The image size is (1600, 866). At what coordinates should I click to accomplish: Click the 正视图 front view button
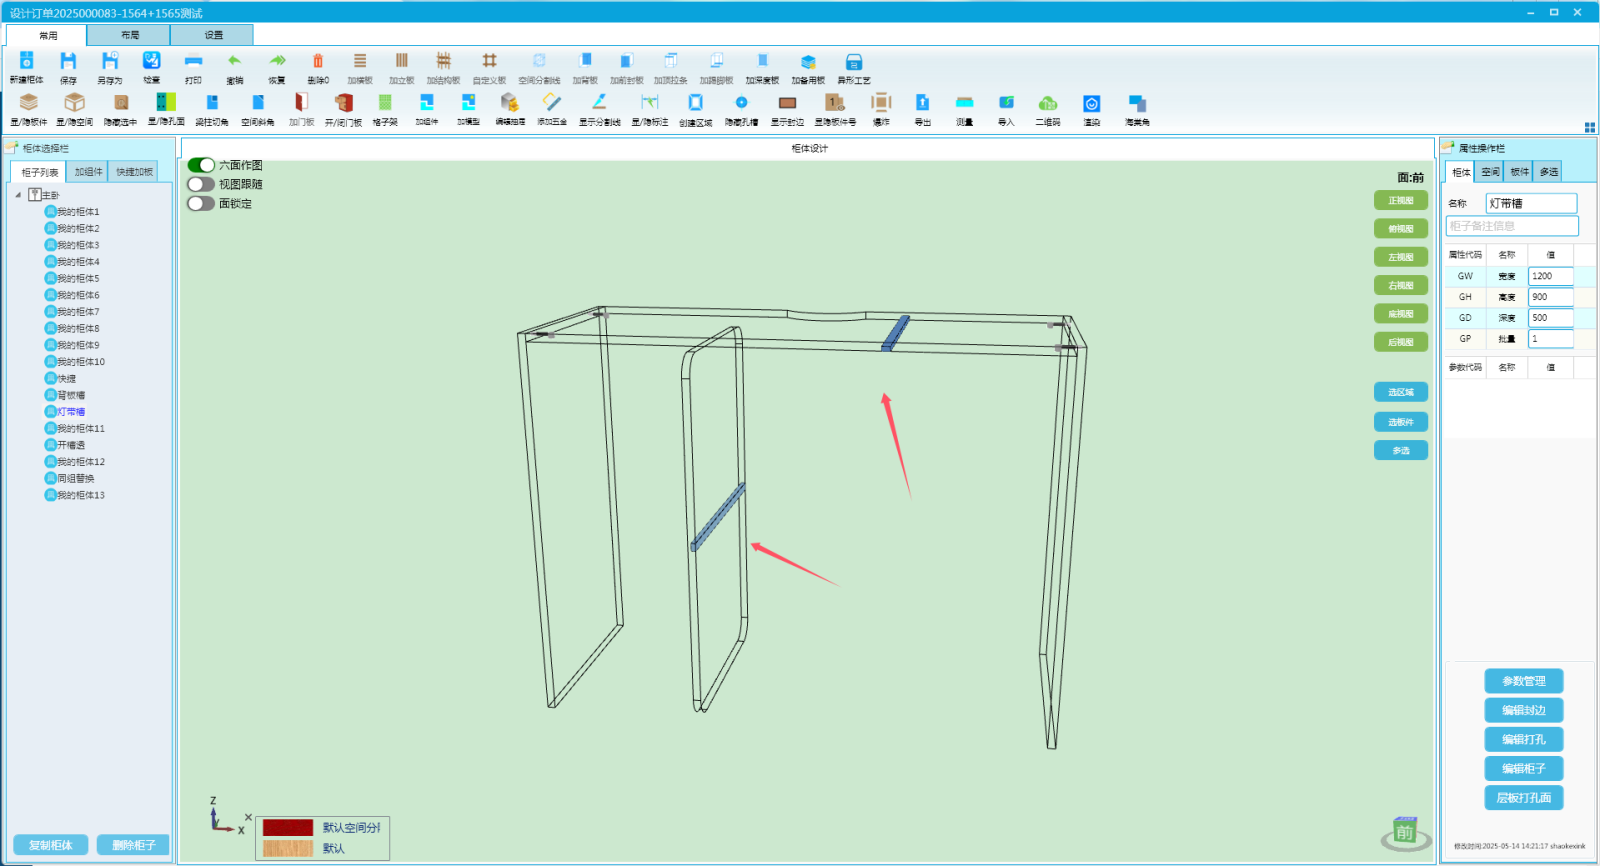pyautogui.click(x=1401, y=201)
